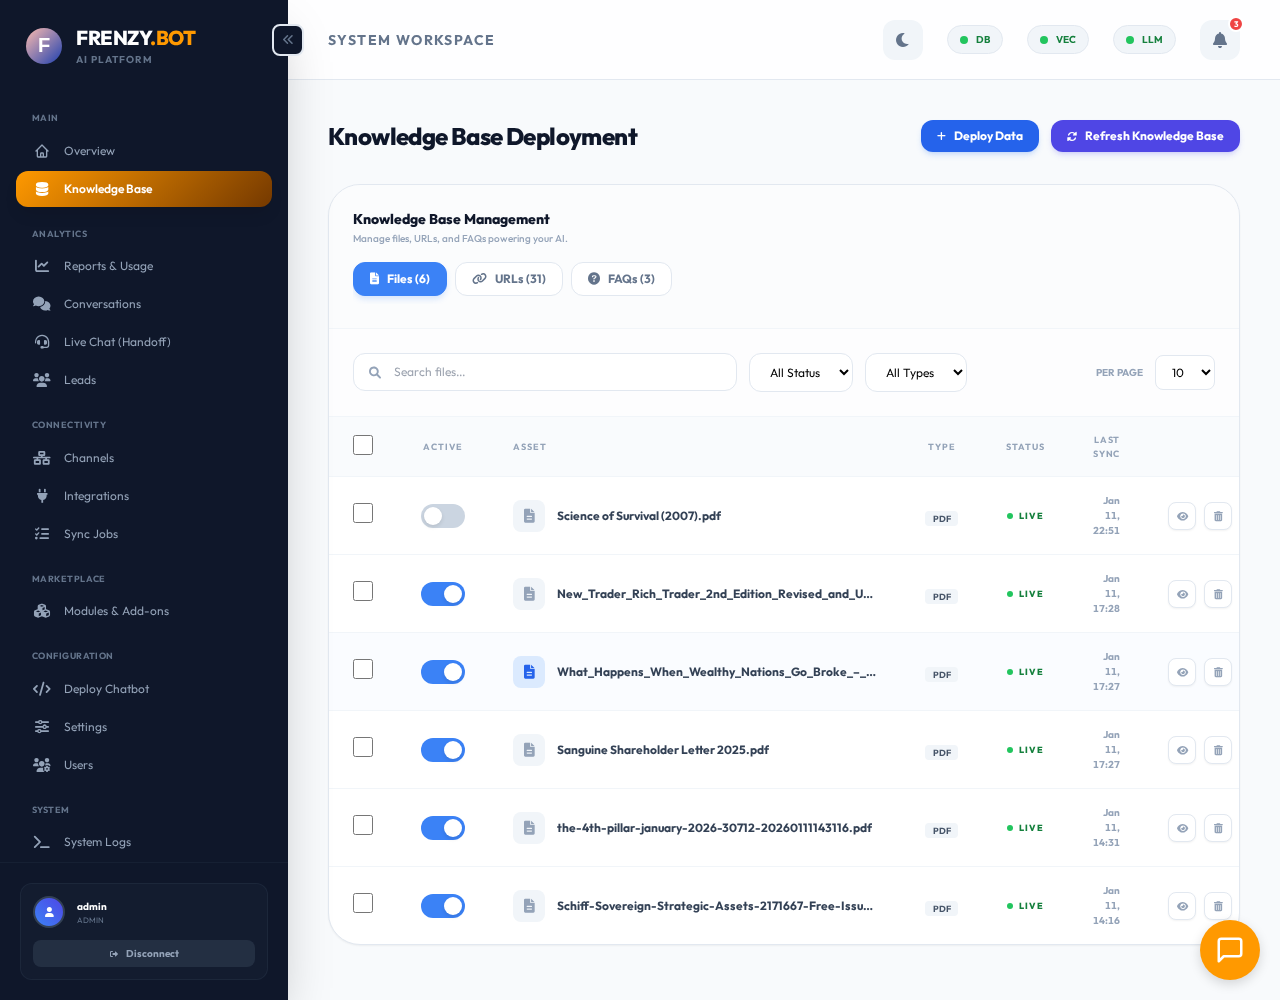Disable the toggle for New_Trader_Rich_Trader PDF
Image resolution: width=1280 pixels, height=1000 pixels.
(443, 594)
